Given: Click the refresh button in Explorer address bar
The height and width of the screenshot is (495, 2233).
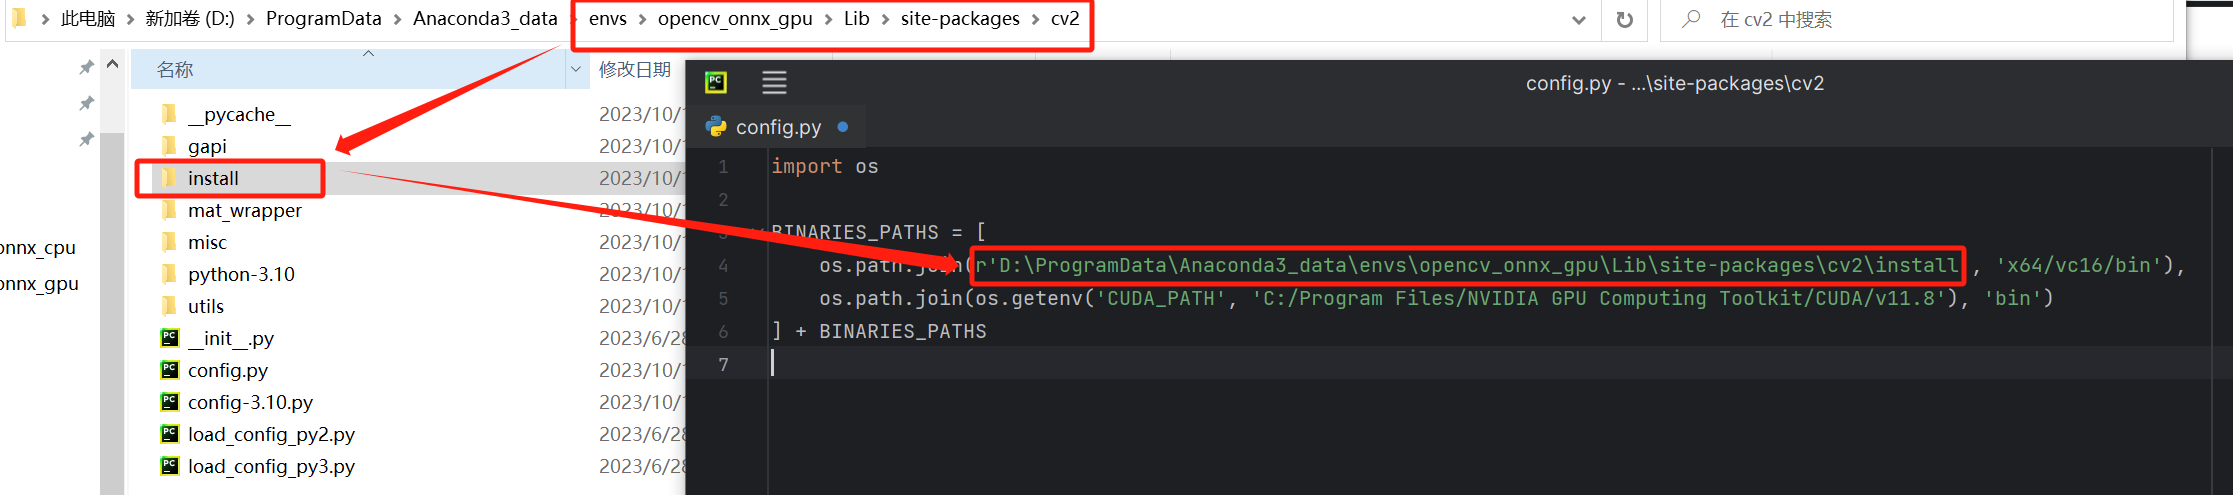Looking at the screenshot, I should 1625,20.
